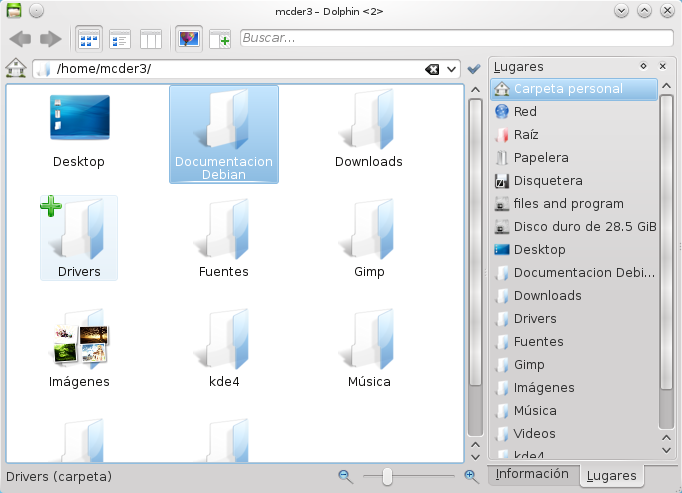Click Lugares panel scrollbar down arrow
The image size is (682, 493).
point(666,450)
